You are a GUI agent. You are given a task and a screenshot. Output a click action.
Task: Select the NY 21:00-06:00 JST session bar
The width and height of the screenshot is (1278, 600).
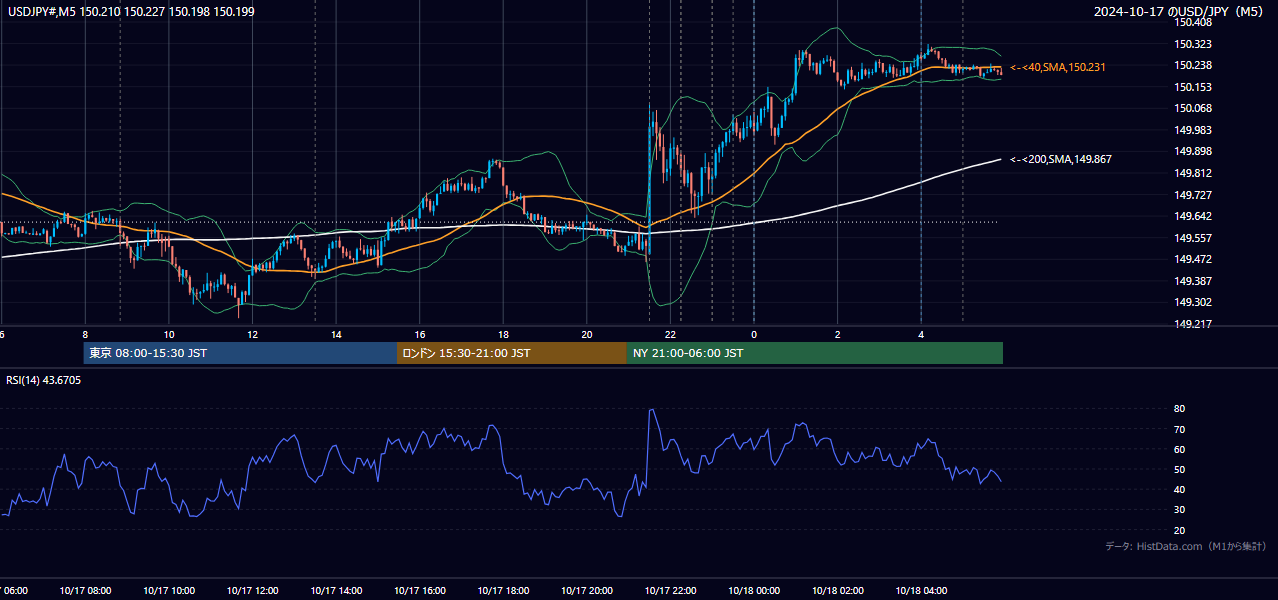(815, 353)
